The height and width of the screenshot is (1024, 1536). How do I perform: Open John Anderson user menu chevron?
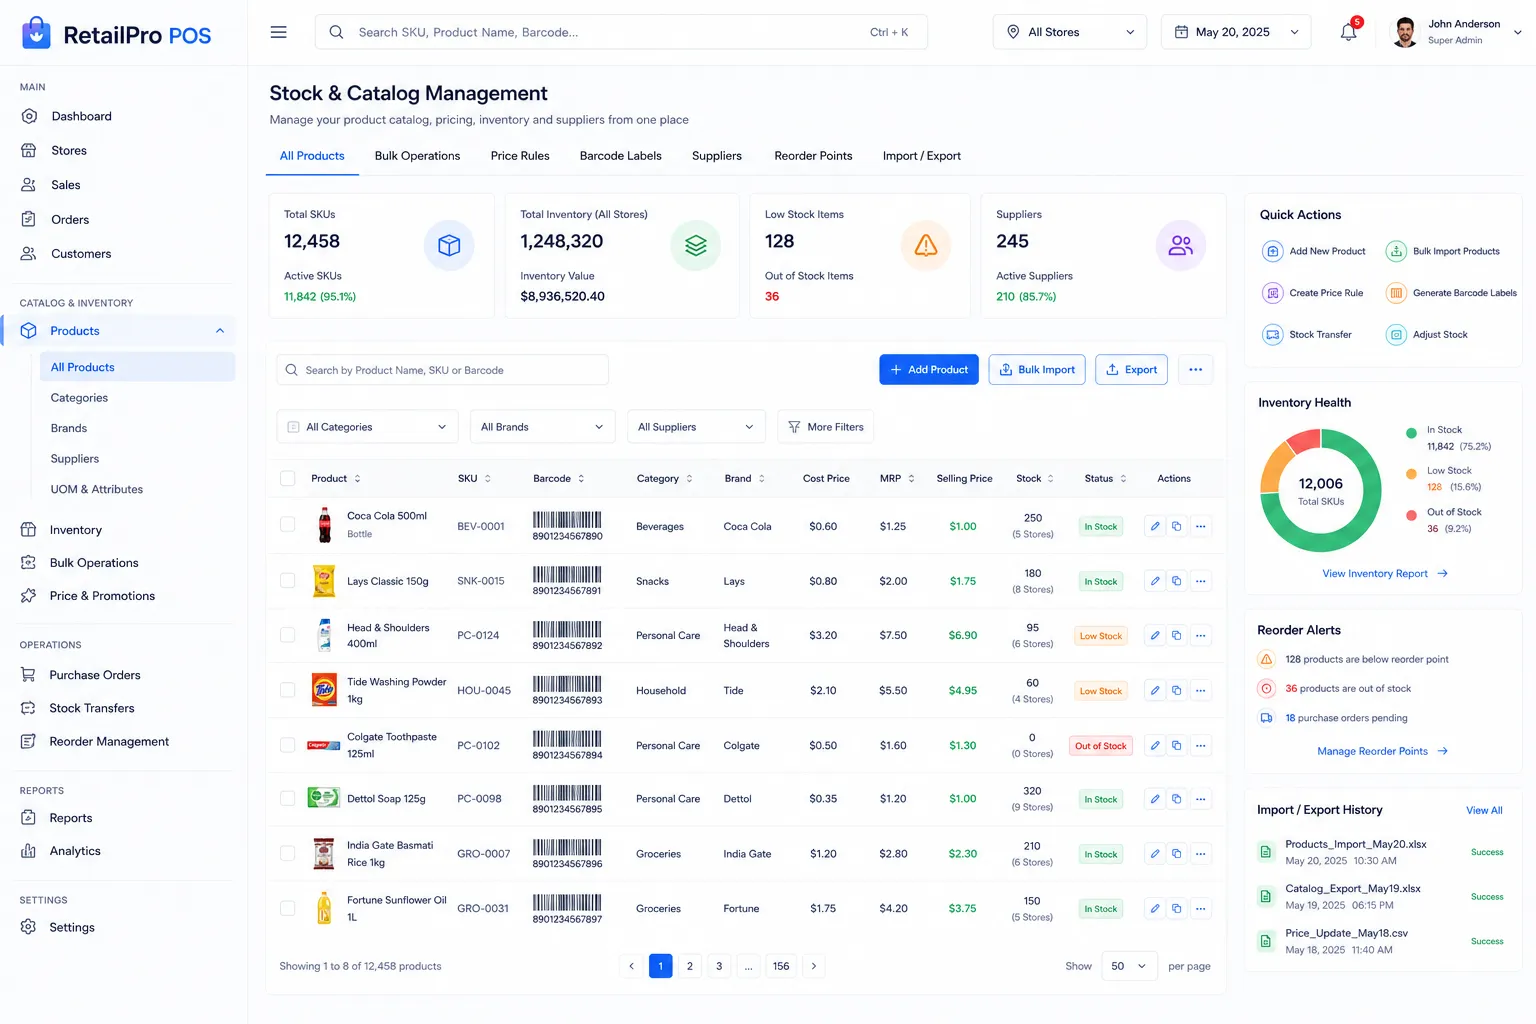tap(1518, 32)
